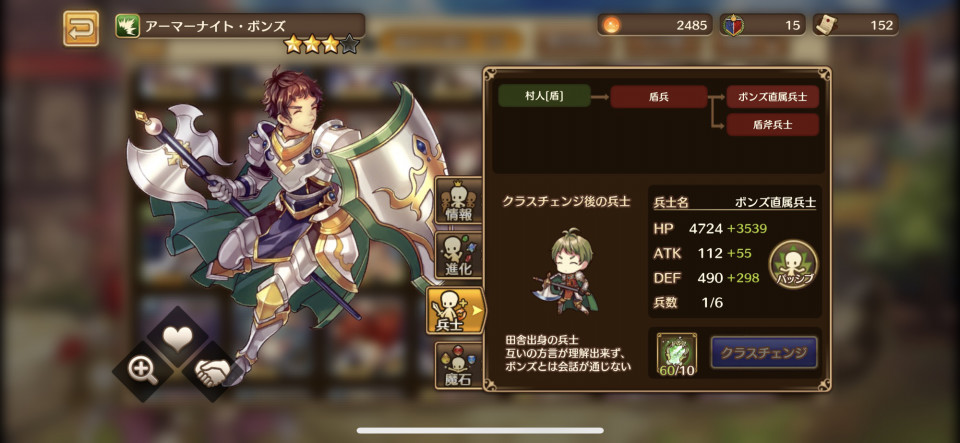
Task: Click the クラスチェンジ class change button
Action: click(763, 352)
